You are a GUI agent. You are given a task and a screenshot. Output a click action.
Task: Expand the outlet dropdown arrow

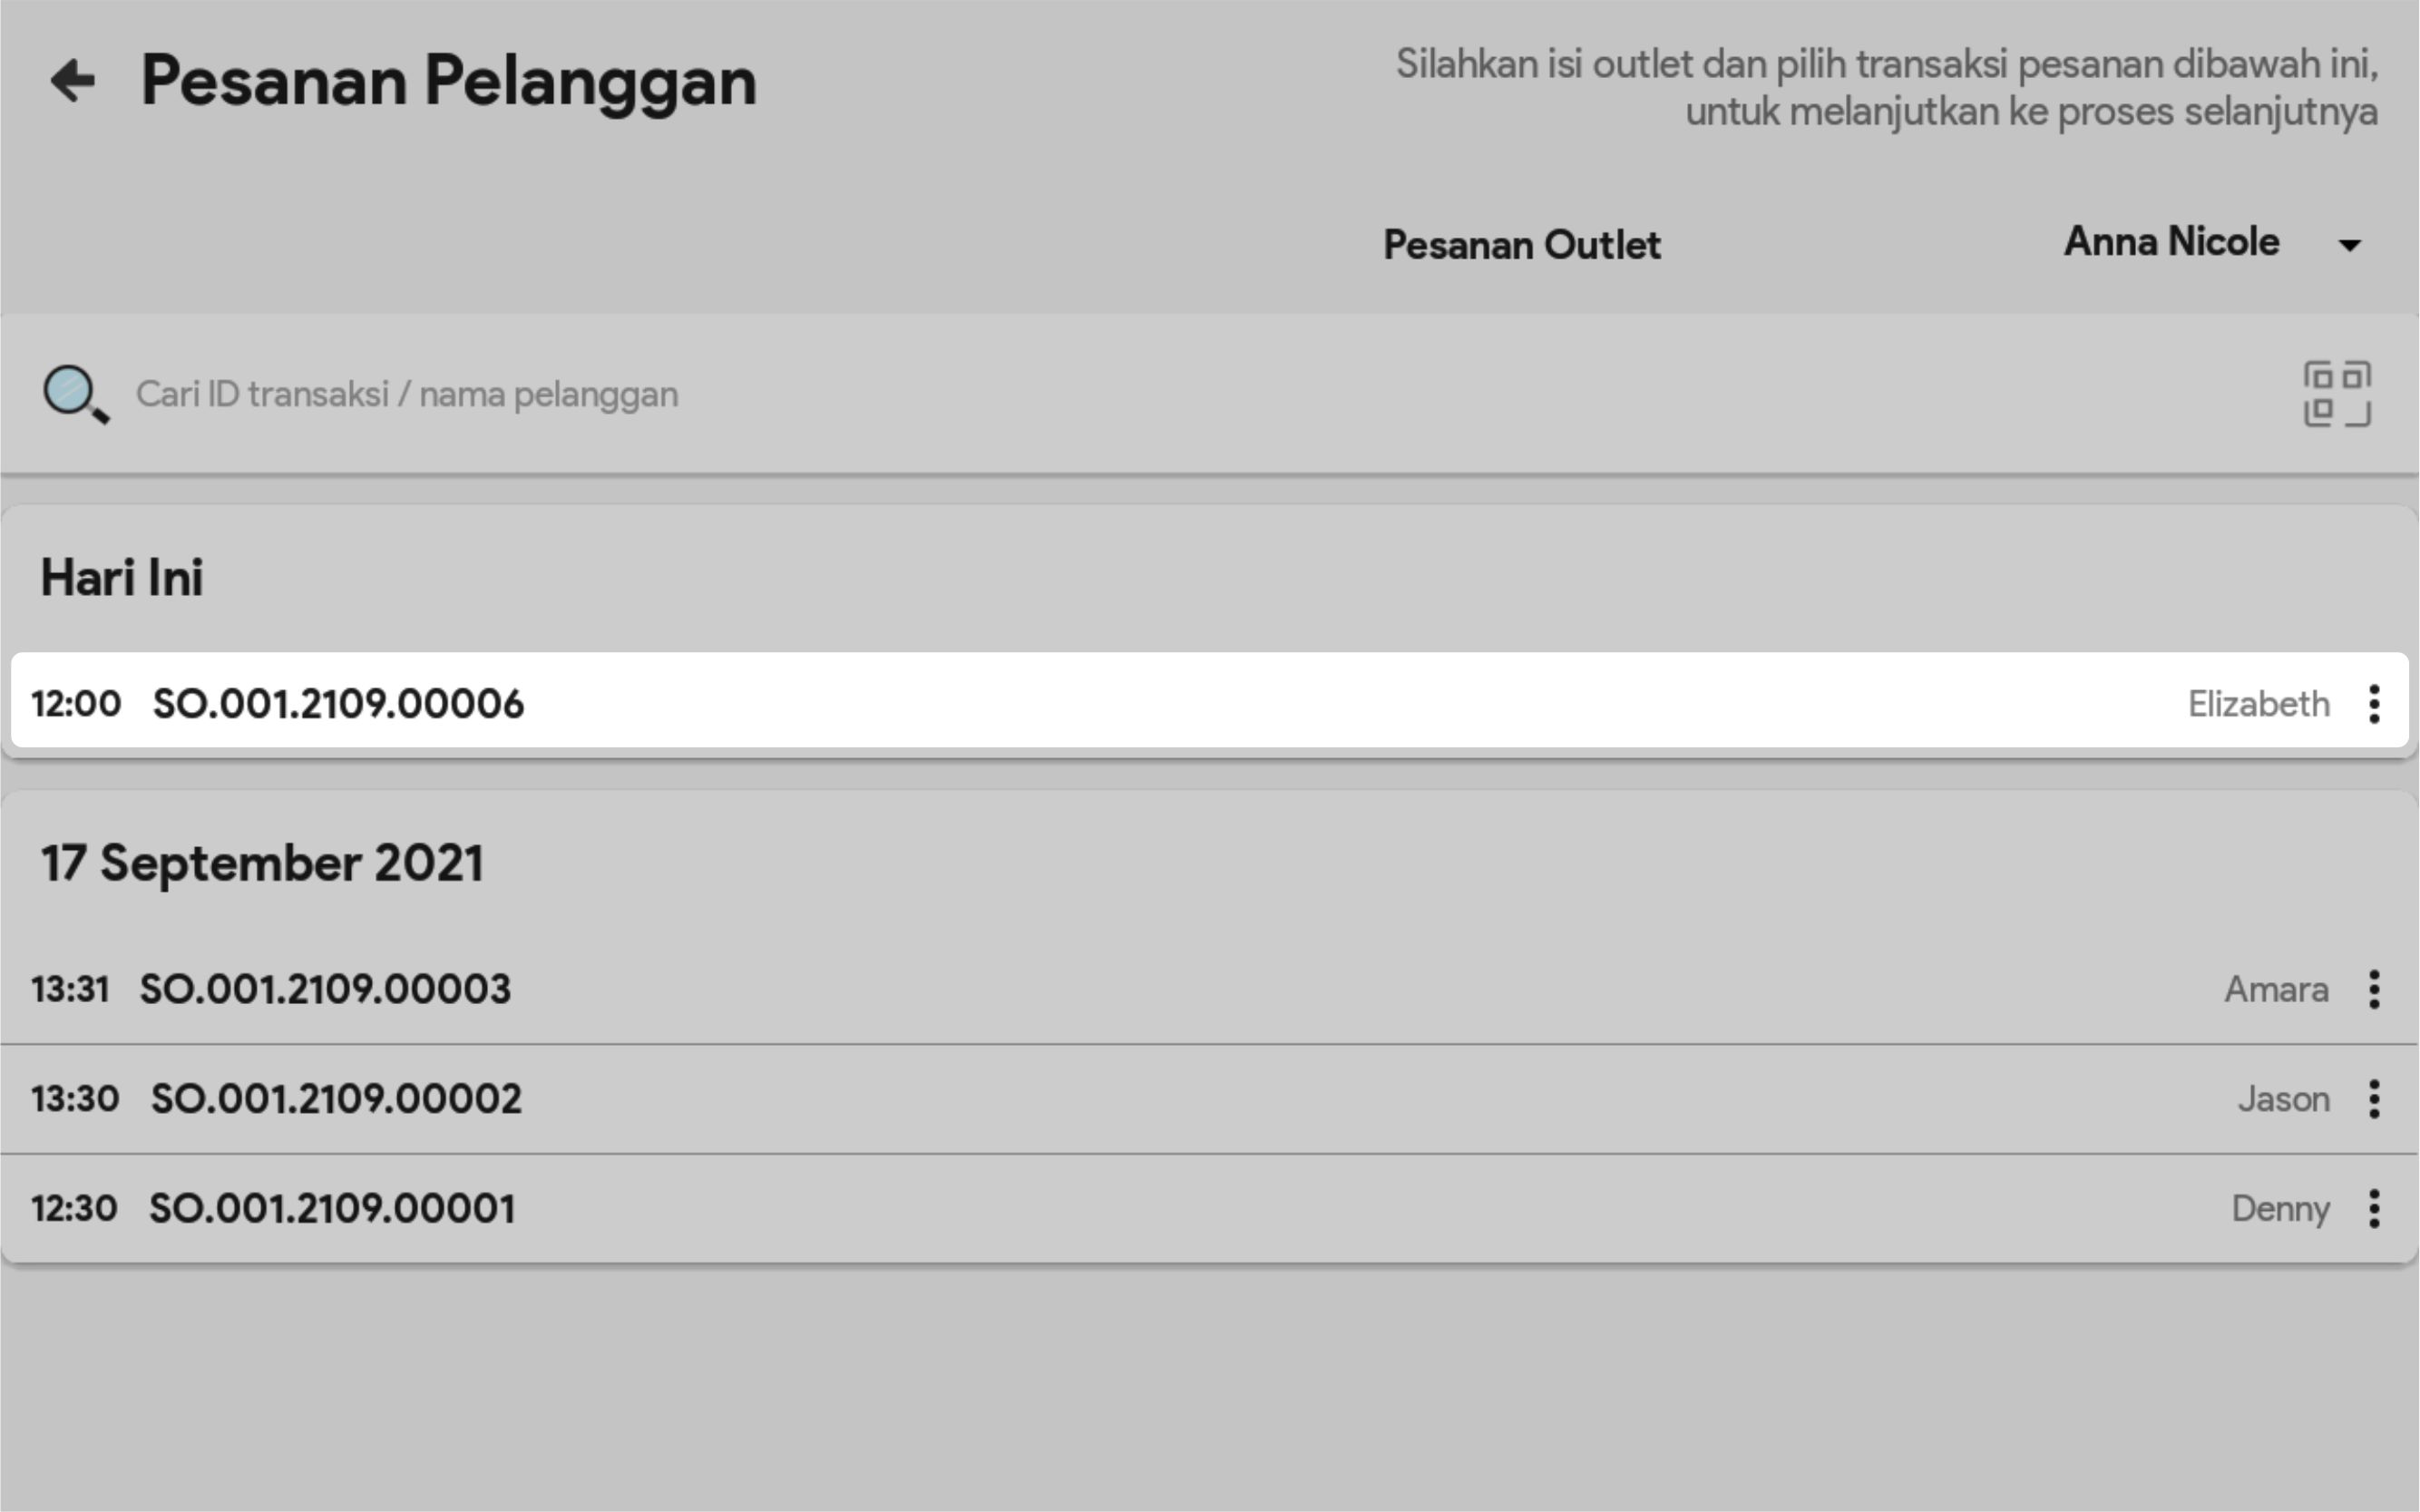[2349, 245]
